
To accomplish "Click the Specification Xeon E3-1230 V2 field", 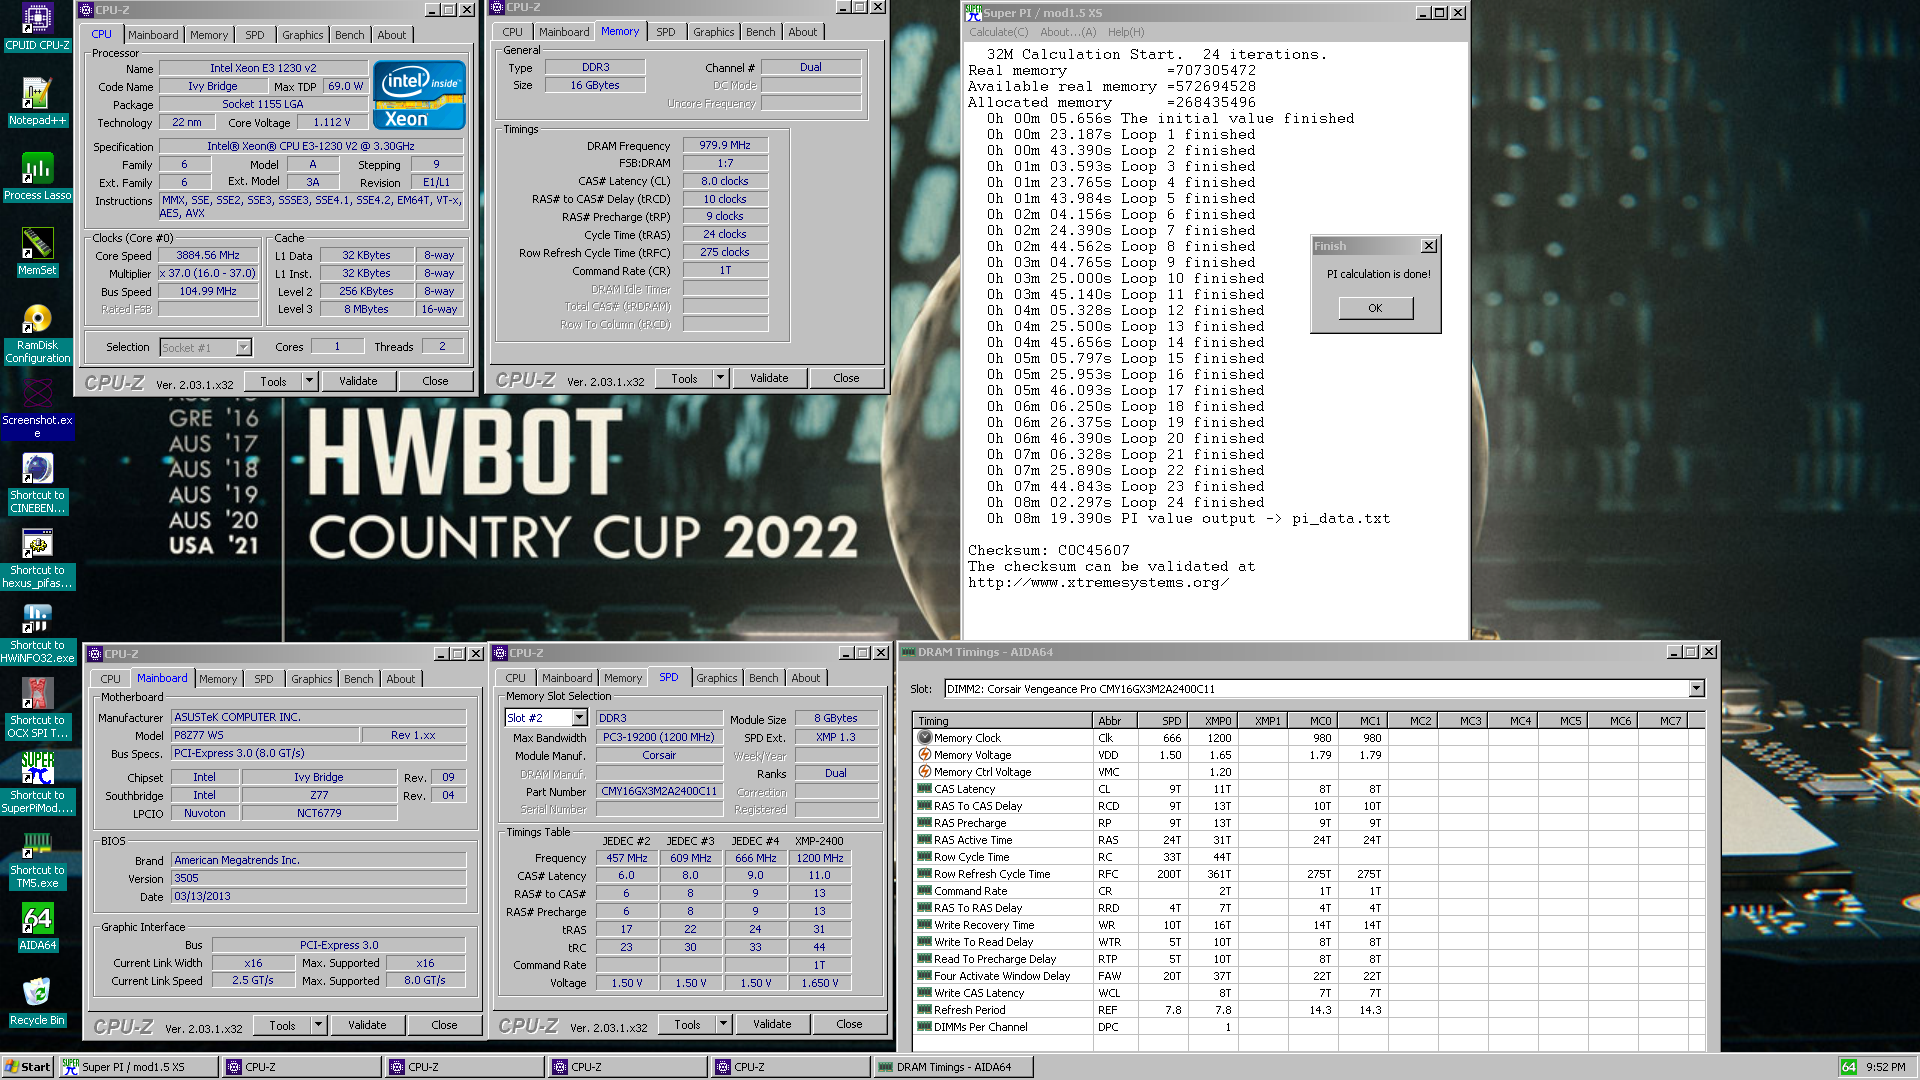I will click(311, 147).
